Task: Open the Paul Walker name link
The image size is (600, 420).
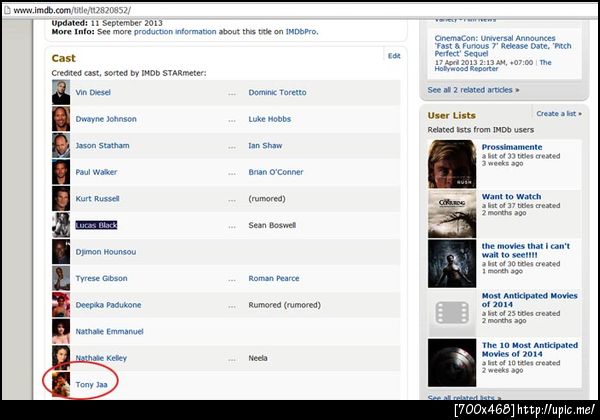Action: (x=96, y=172)
